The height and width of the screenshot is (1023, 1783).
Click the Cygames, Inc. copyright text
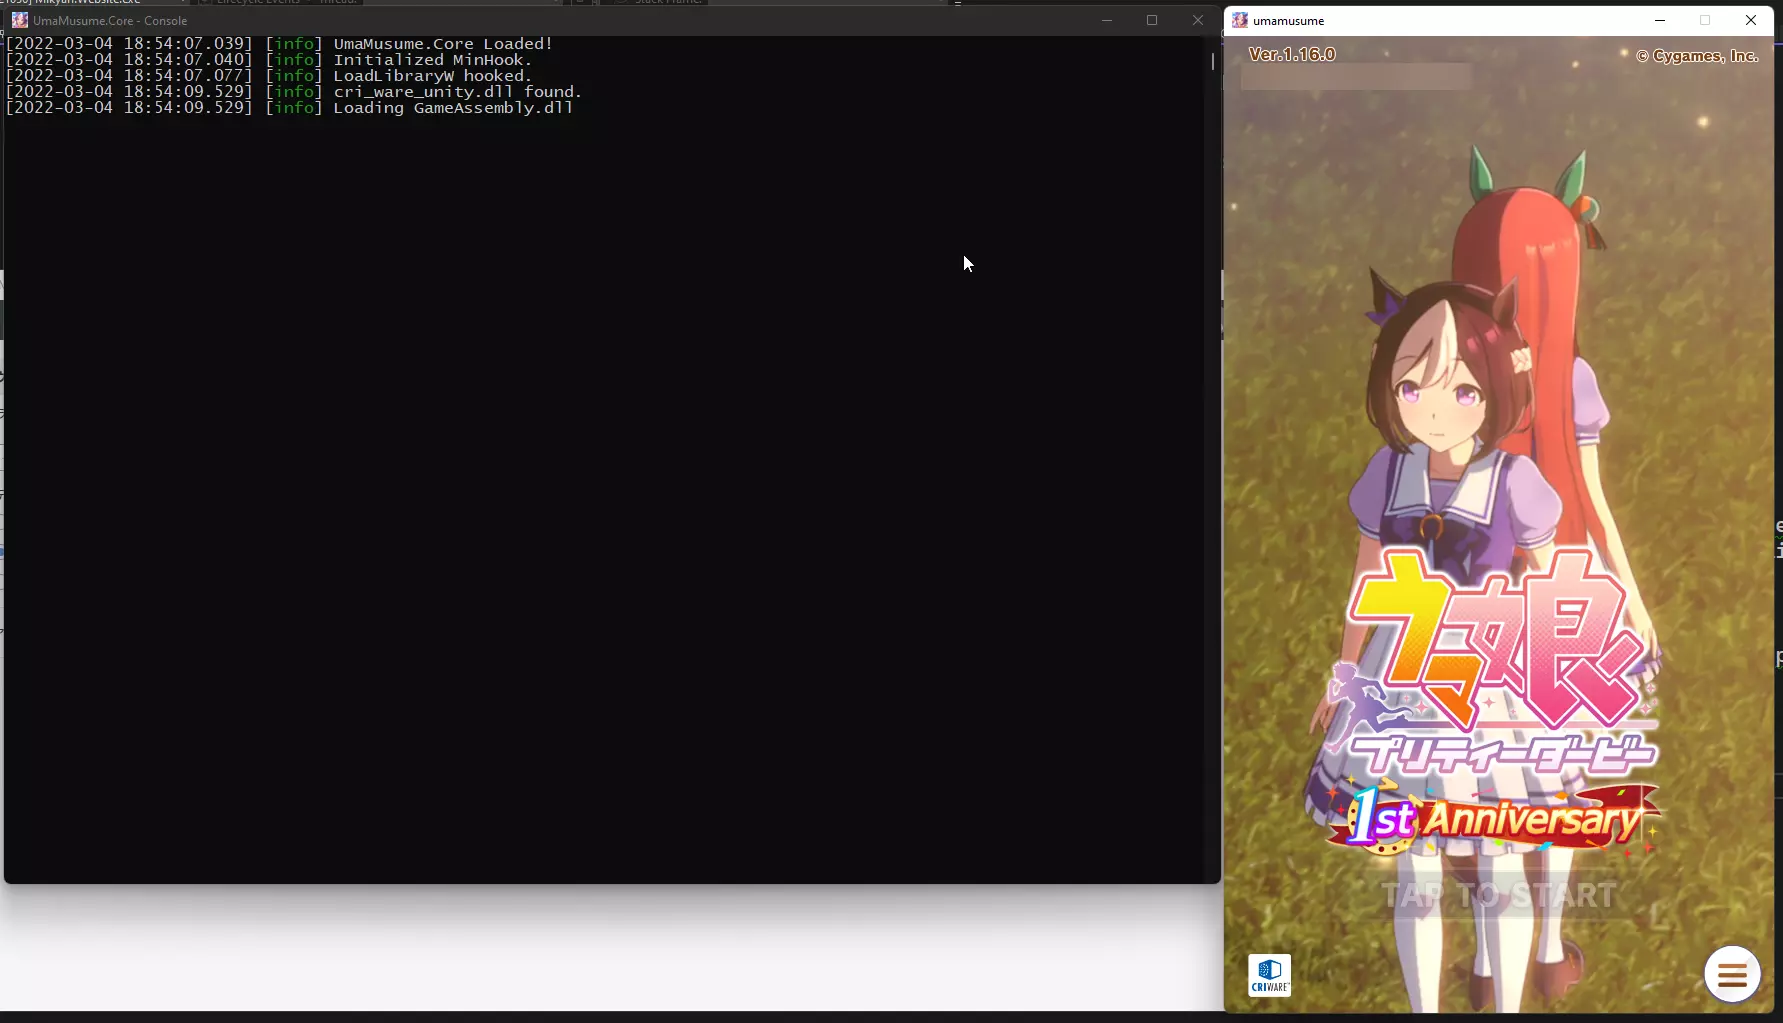tap(1697, 57)
